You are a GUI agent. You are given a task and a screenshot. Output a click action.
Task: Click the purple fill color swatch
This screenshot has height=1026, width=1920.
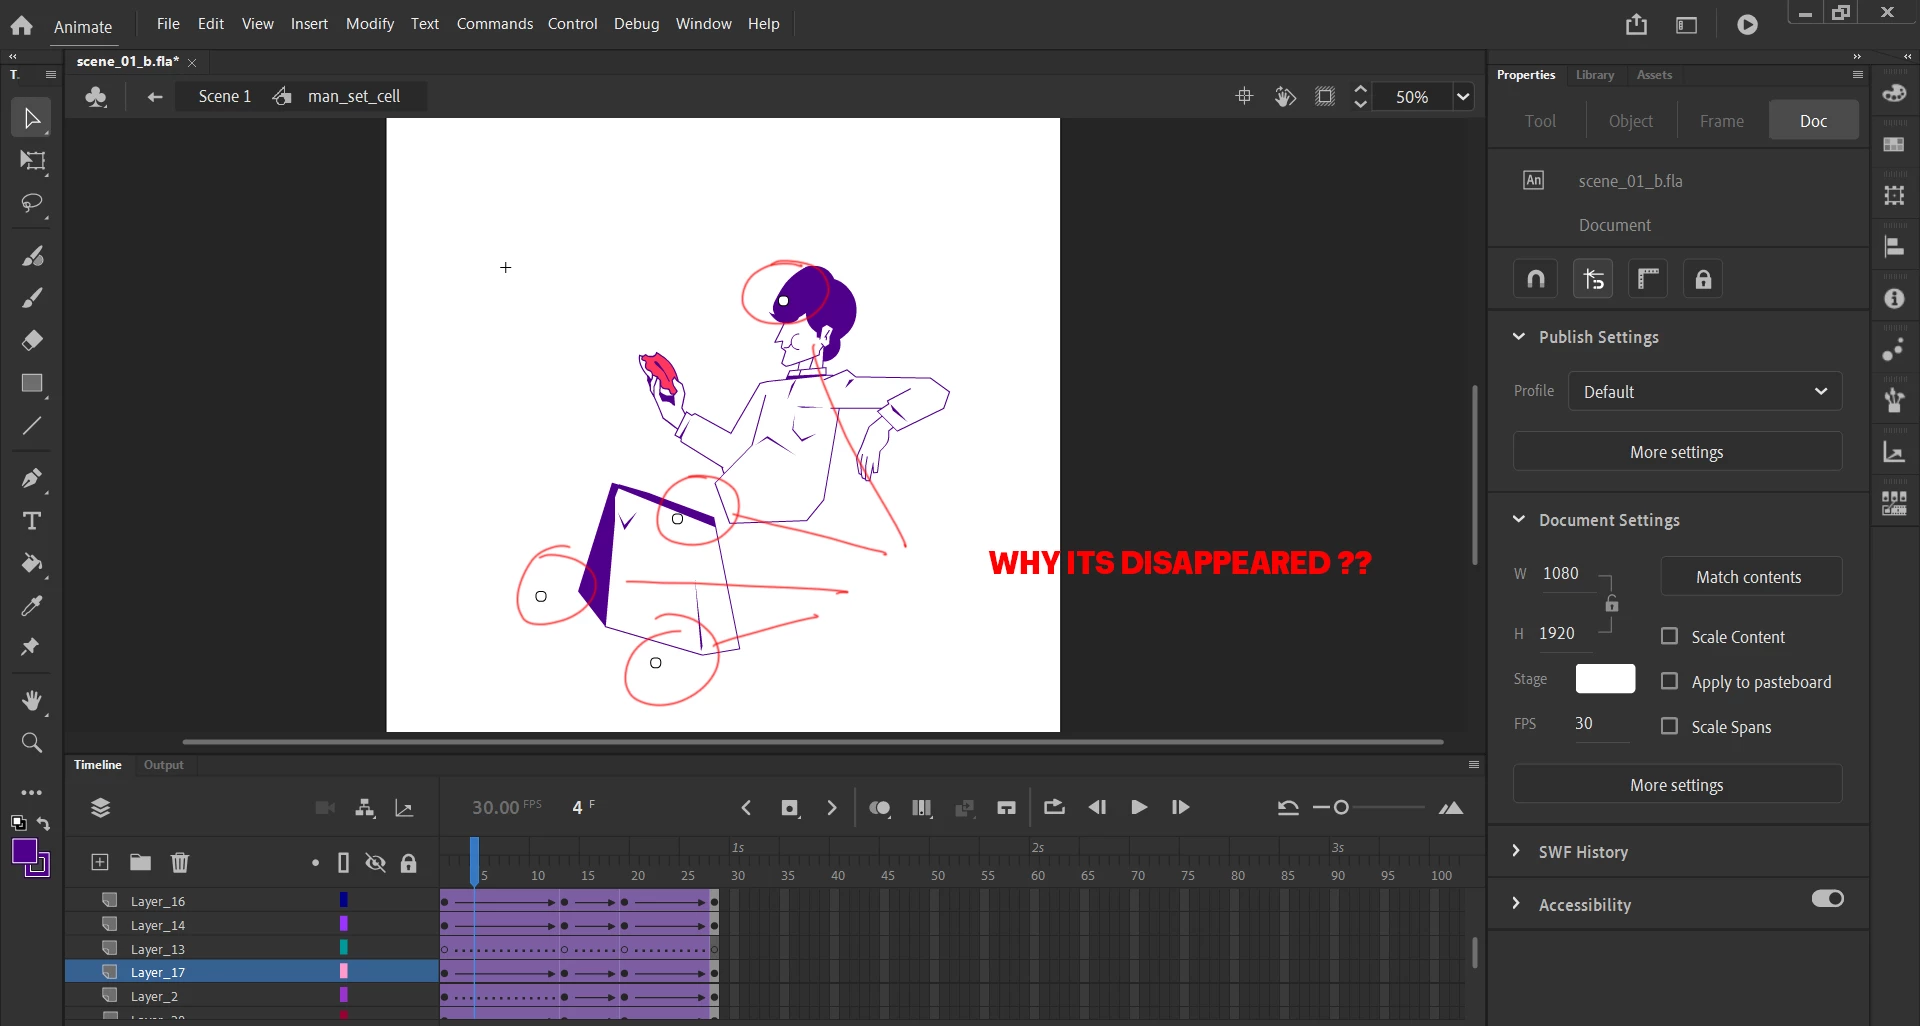tap(24, 851)
